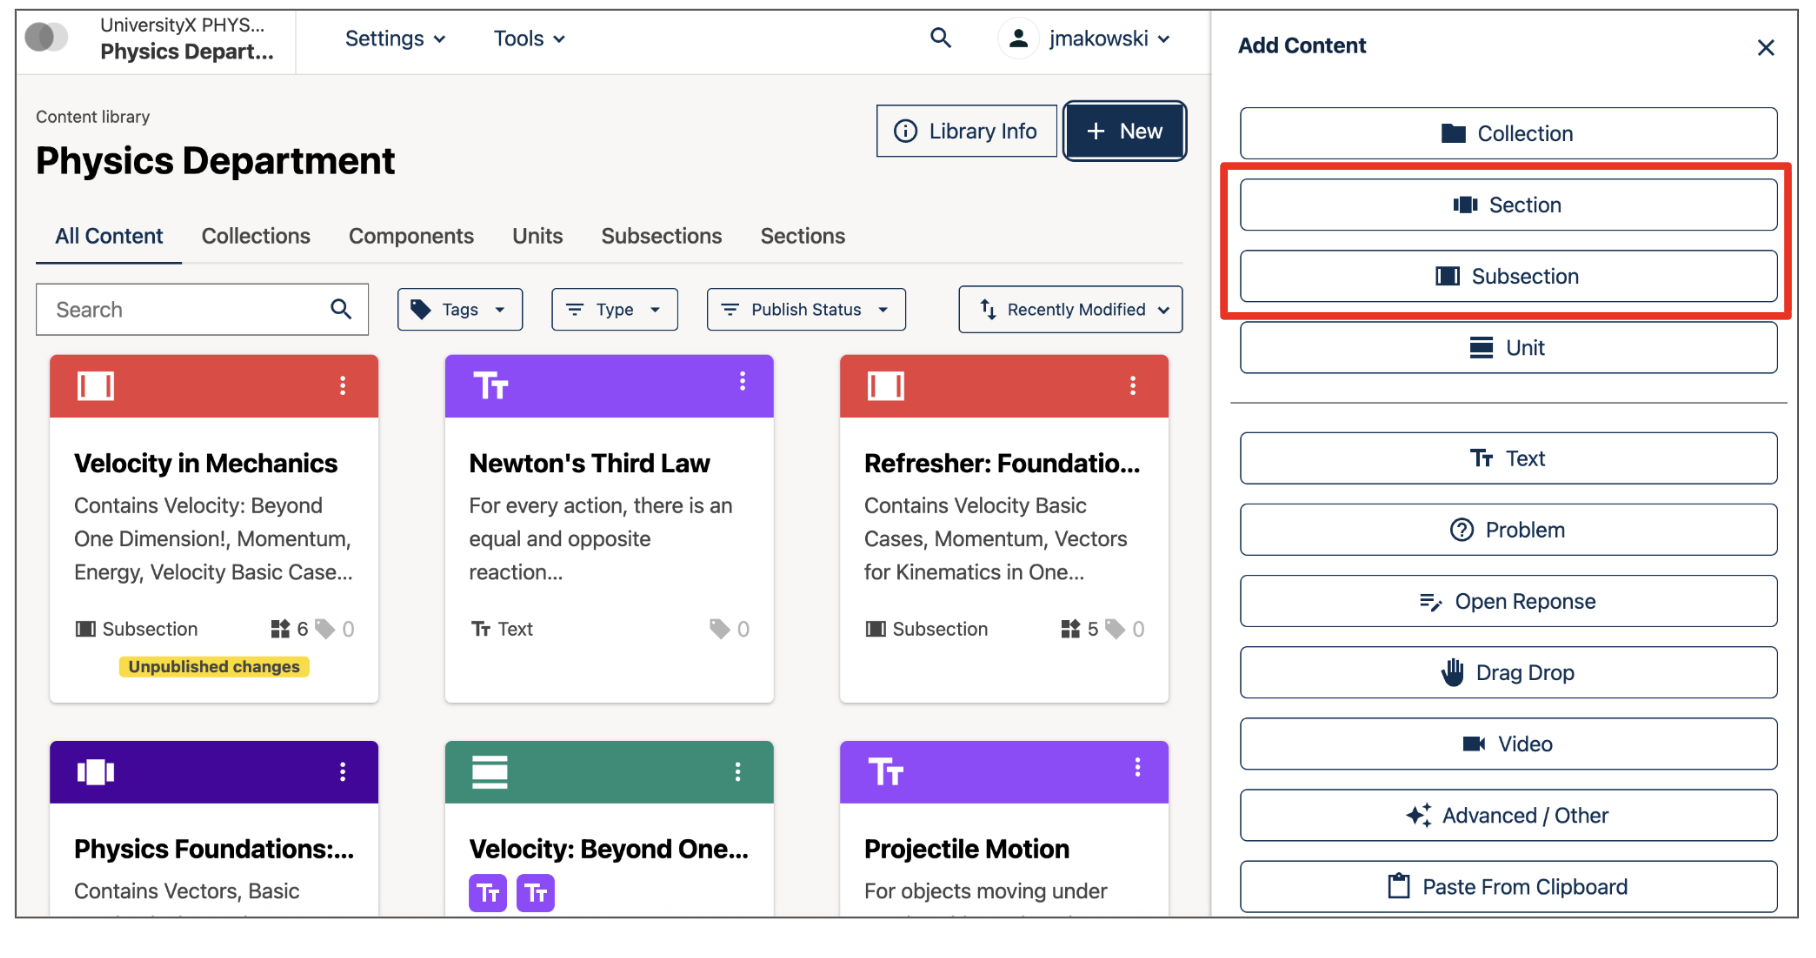Switch to the Subsections tab

point(661,236)
